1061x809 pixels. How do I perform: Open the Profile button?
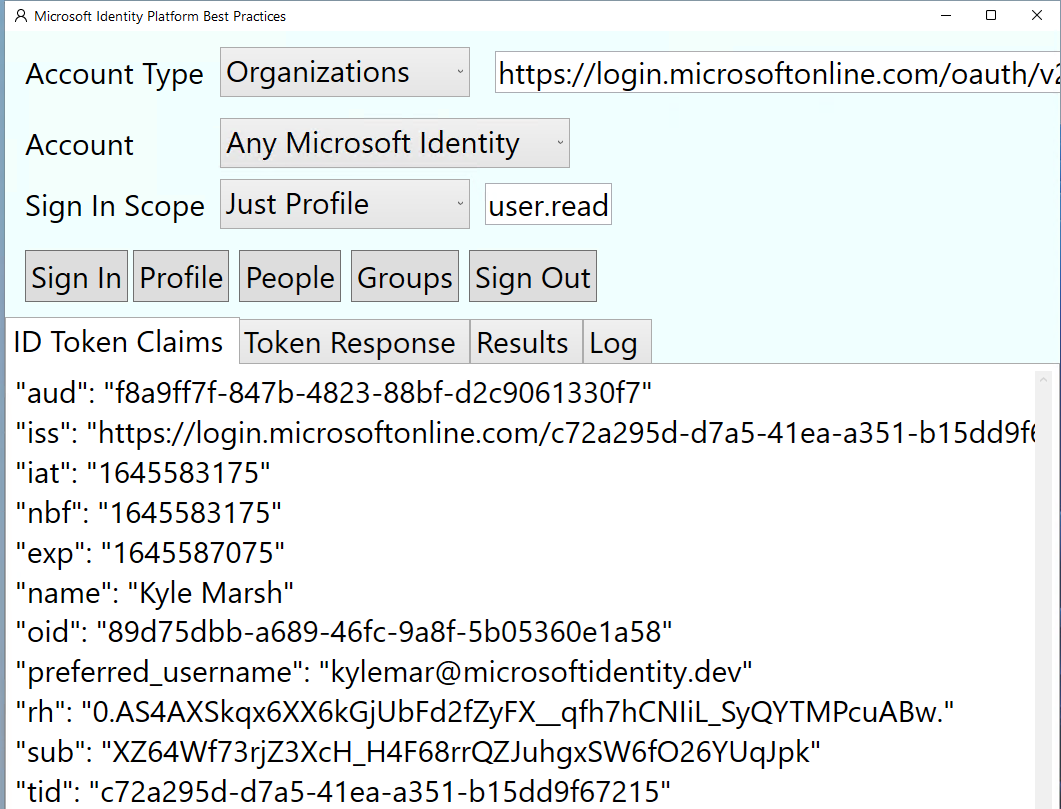tap(181, 276)
